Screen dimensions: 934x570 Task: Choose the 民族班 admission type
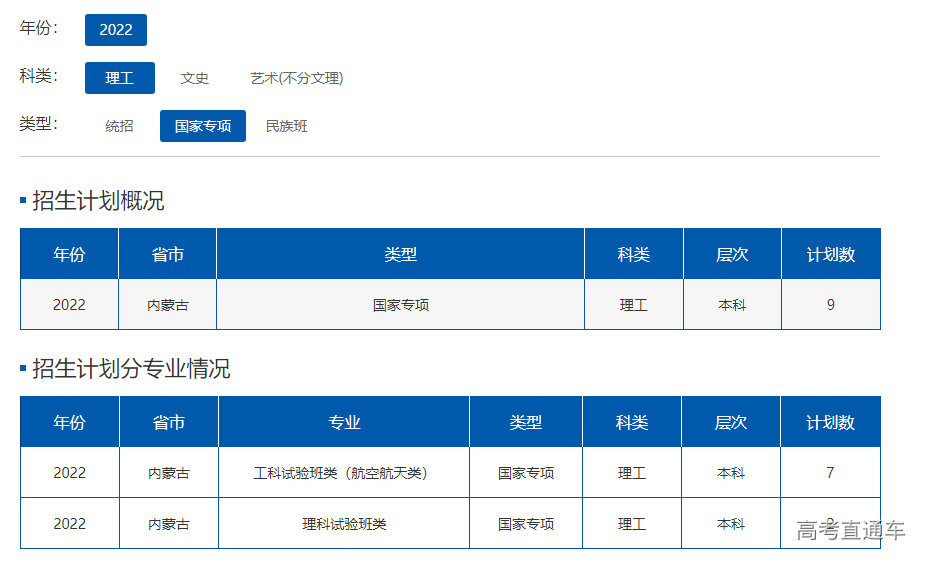(287, 126)
